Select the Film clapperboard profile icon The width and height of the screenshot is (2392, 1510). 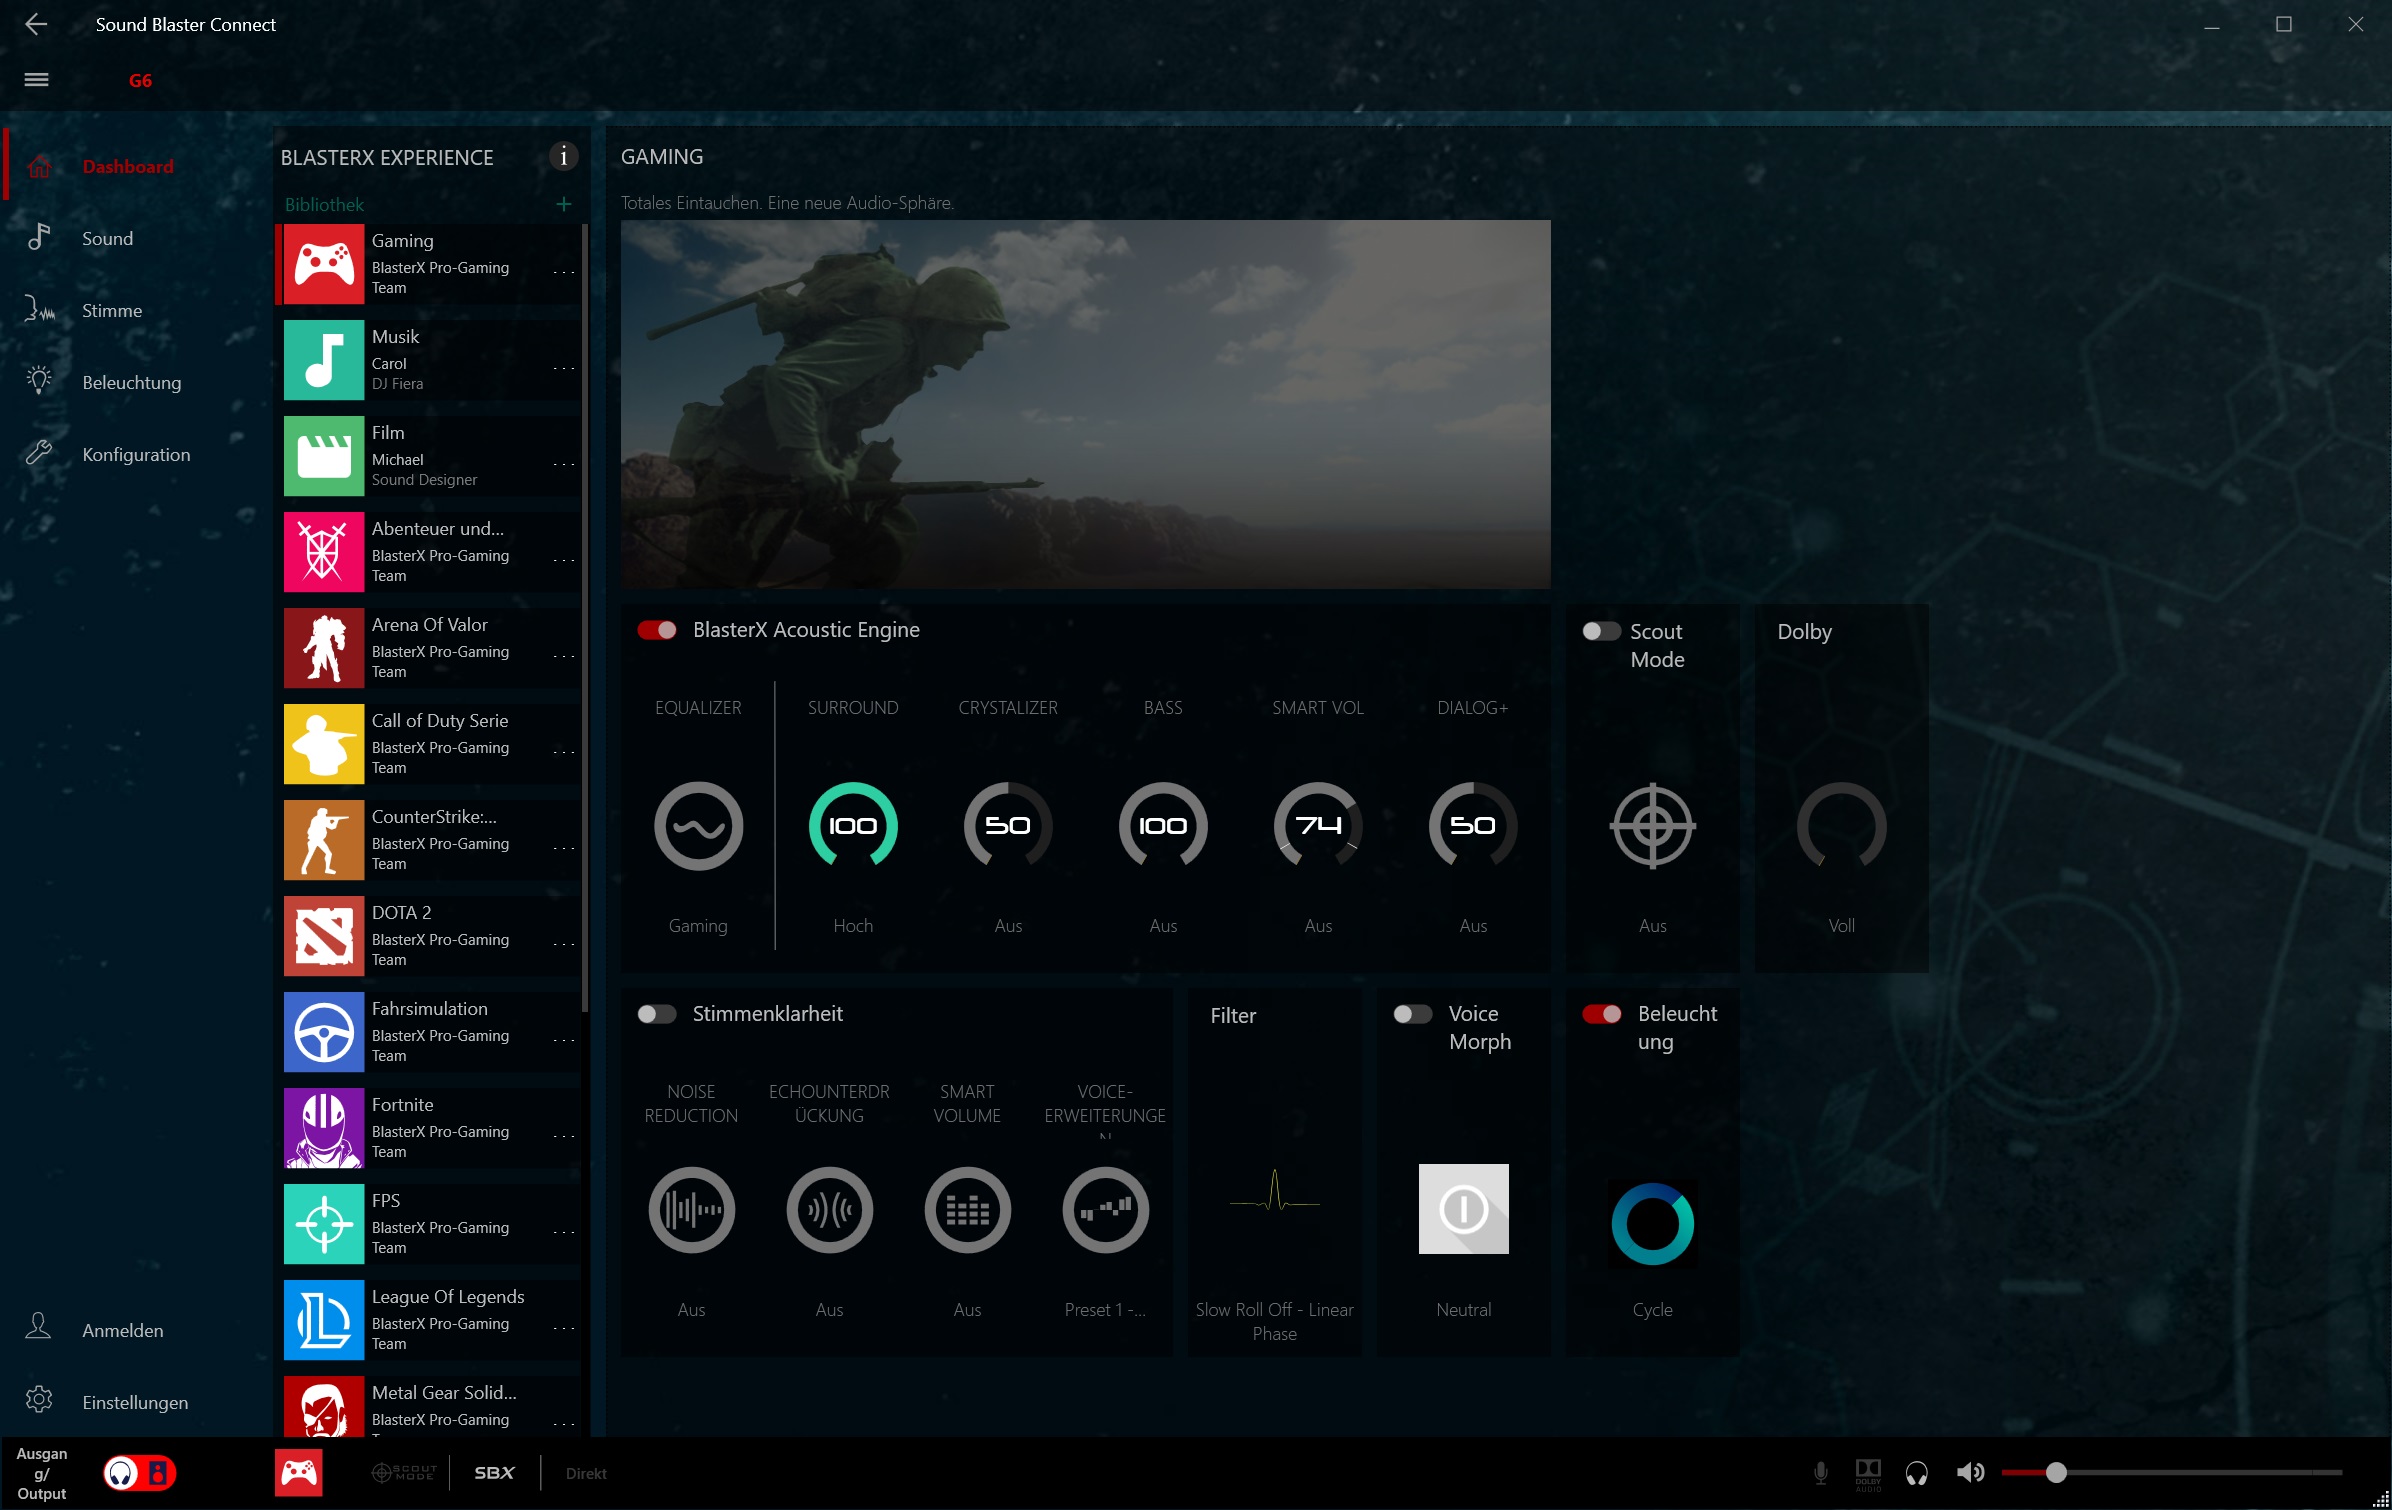(324, 456)
